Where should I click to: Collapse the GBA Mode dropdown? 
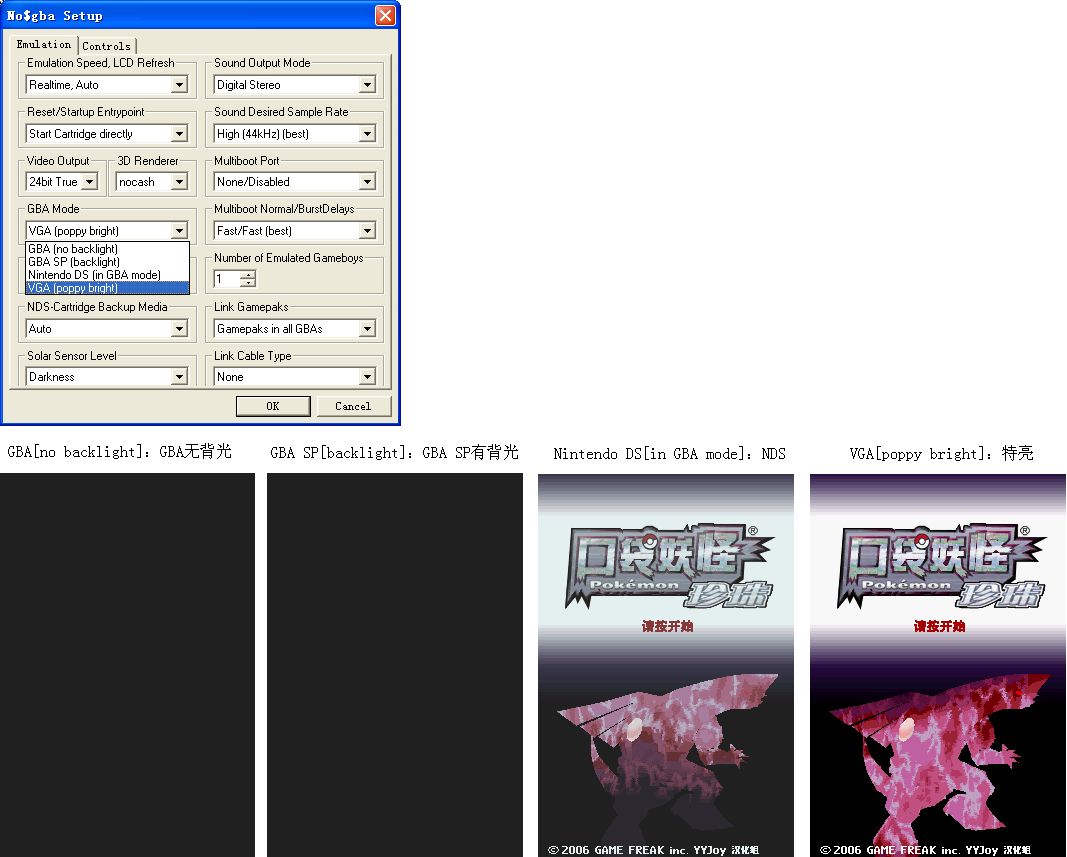point(179,231)
